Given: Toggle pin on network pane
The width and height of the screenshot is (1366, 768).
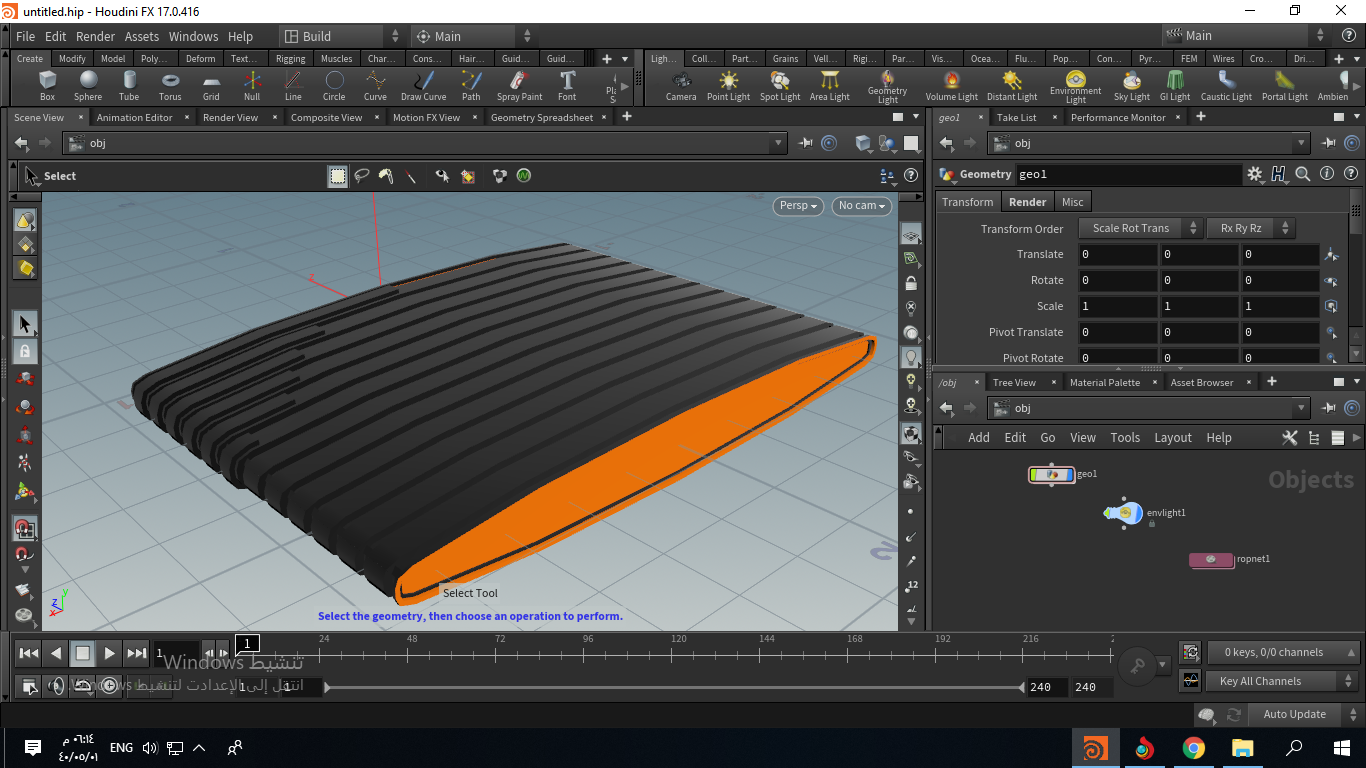Looking at the screenshot, I should [1330, 408].
